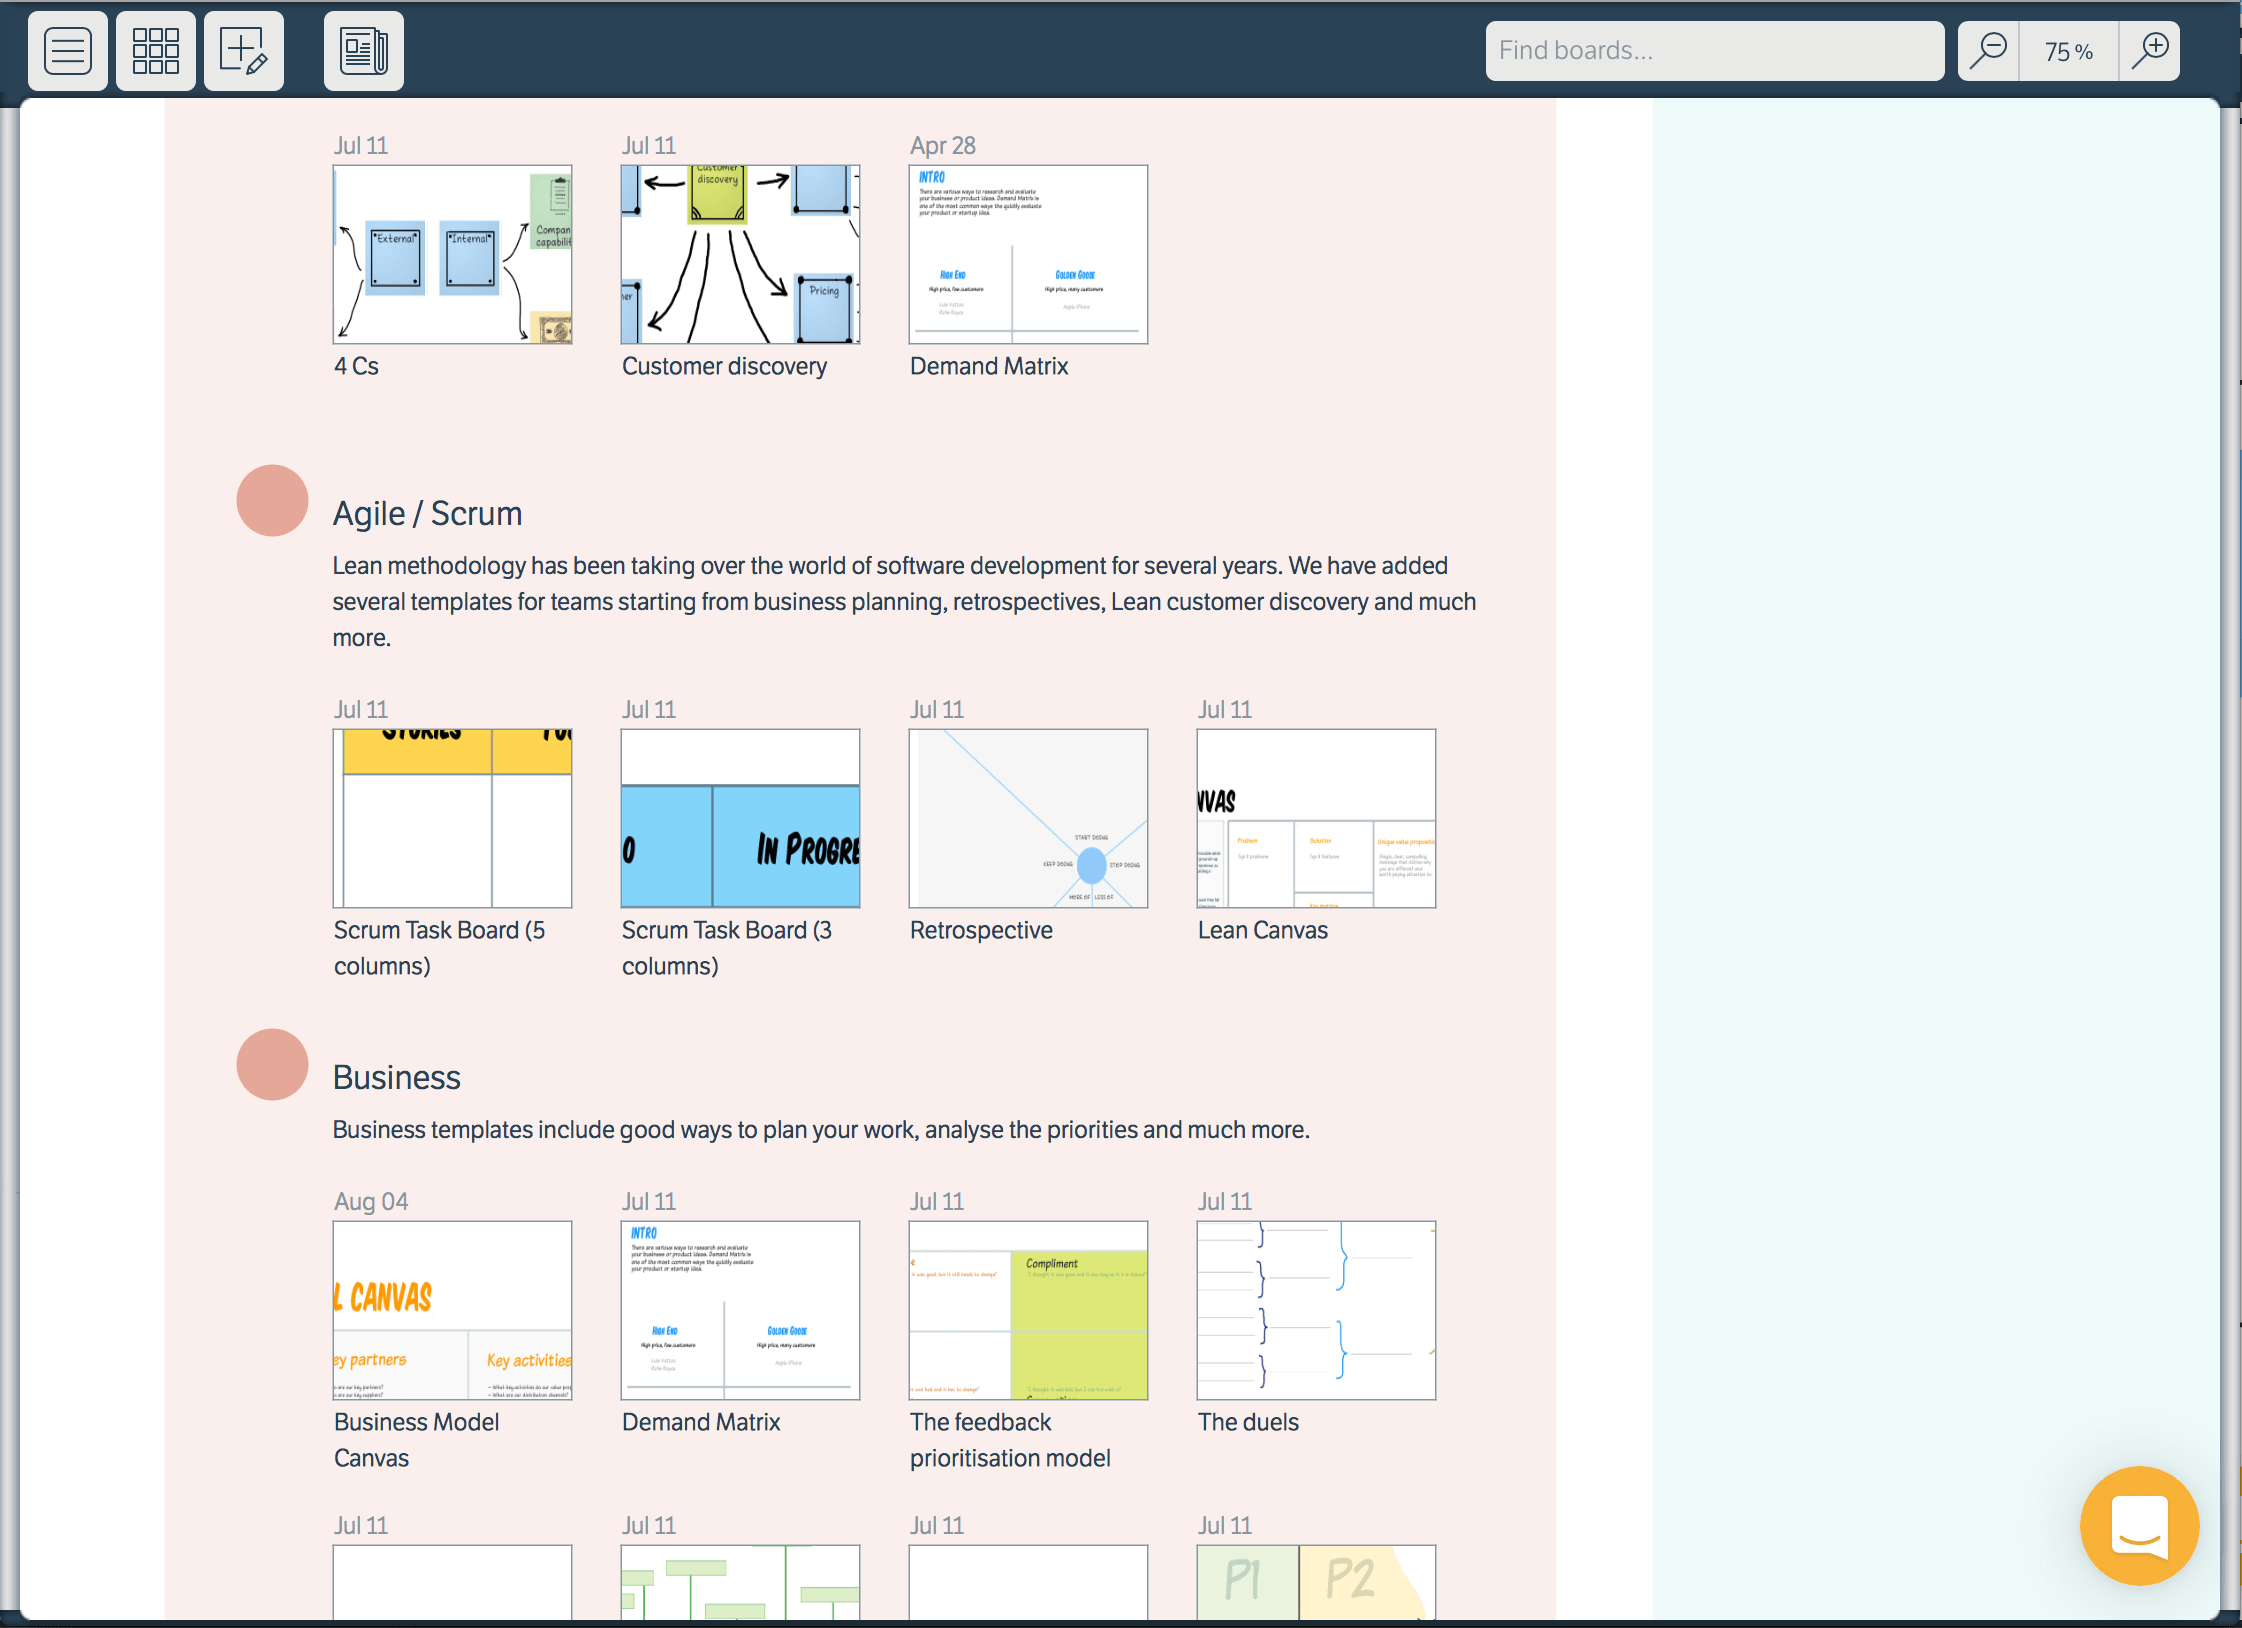Click the 75 % zoom level display
The image size is (2242, 1628).
[x=2068, y=51]
